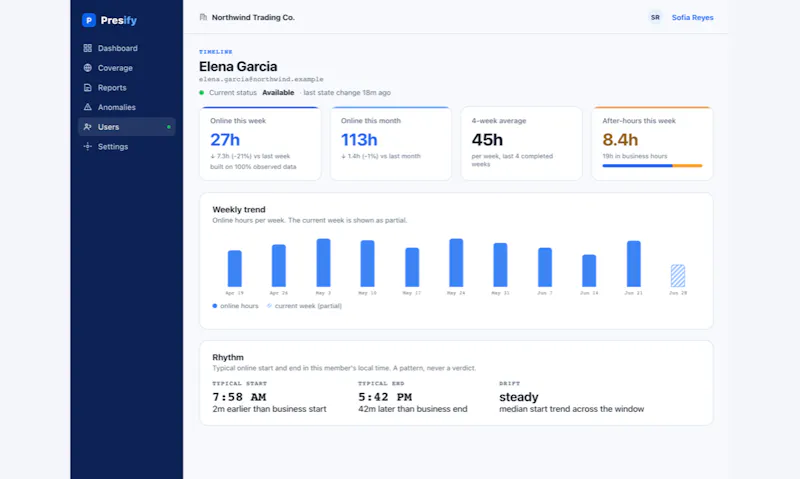800x479 pixels.
Task: Click the hatched current week legend marker
Action: point(269,306)
